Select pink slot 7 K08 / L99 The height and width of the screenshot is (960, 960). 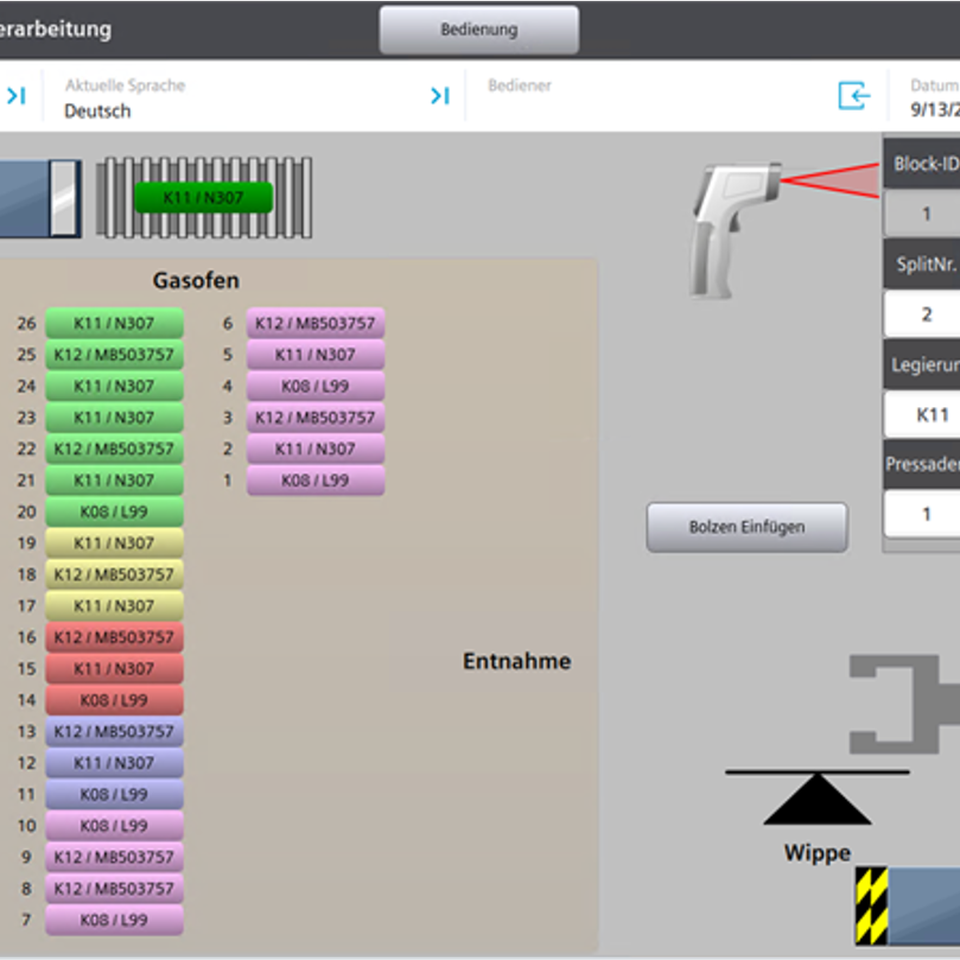[x=114, y=920]
